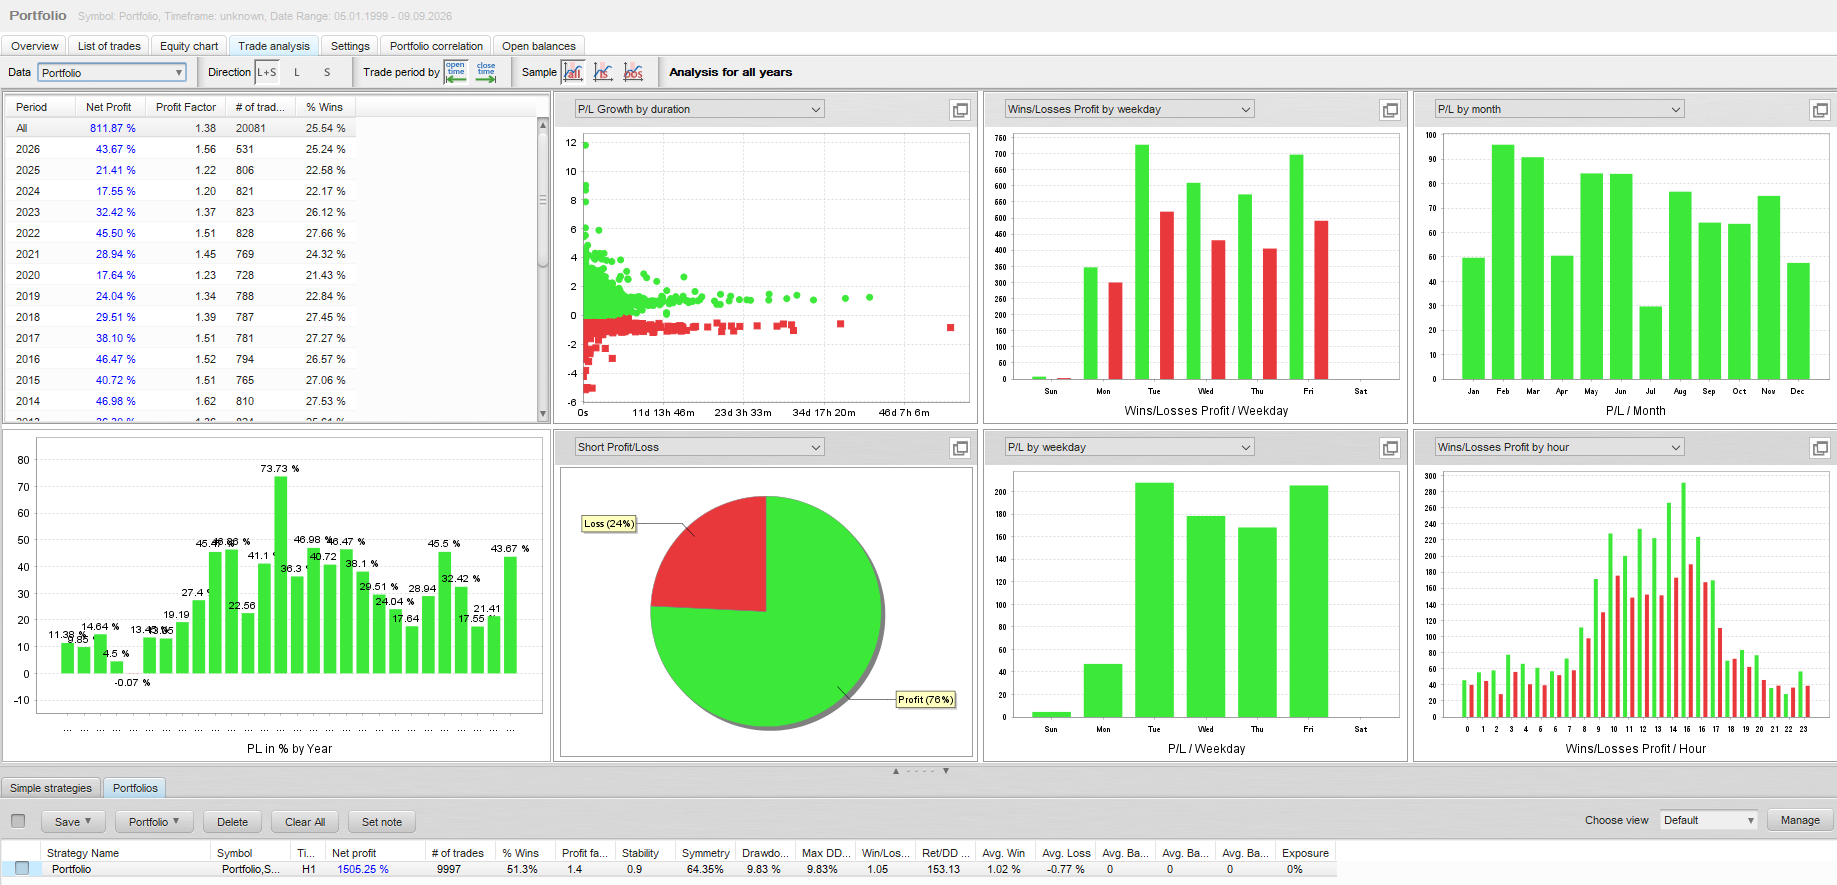Click the Set note button

pyautogui.click(x=382, y=822)
